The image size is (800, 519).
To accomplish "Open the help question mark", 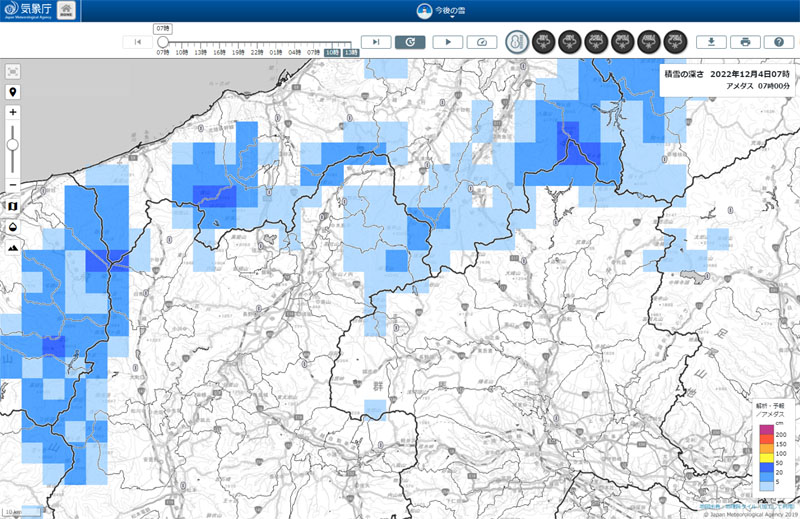I will pyautogui.click(x=779, y=42).
